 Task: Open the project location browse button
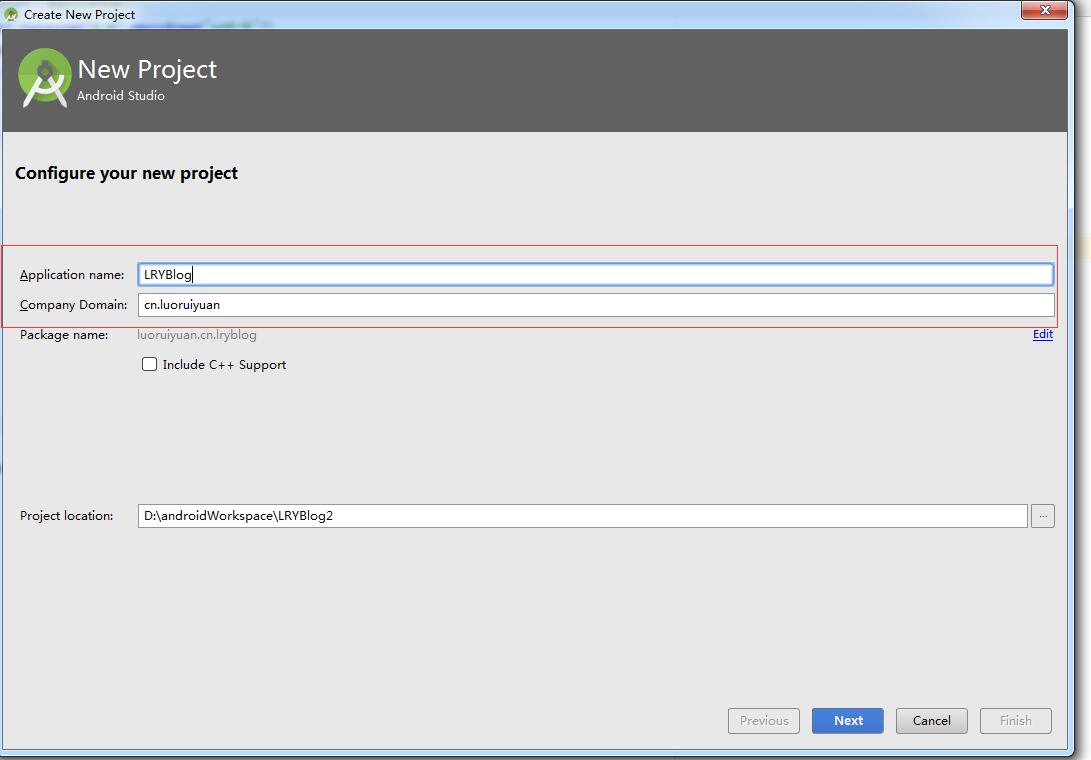click(1042, 516)
